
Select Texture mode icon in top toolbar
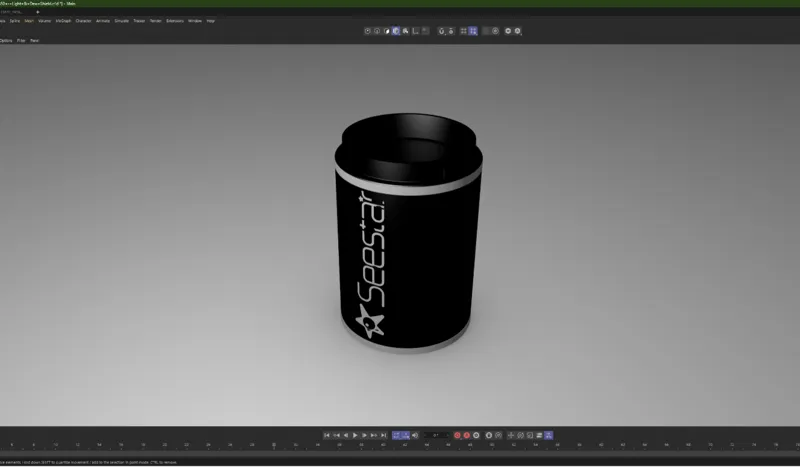405,31
